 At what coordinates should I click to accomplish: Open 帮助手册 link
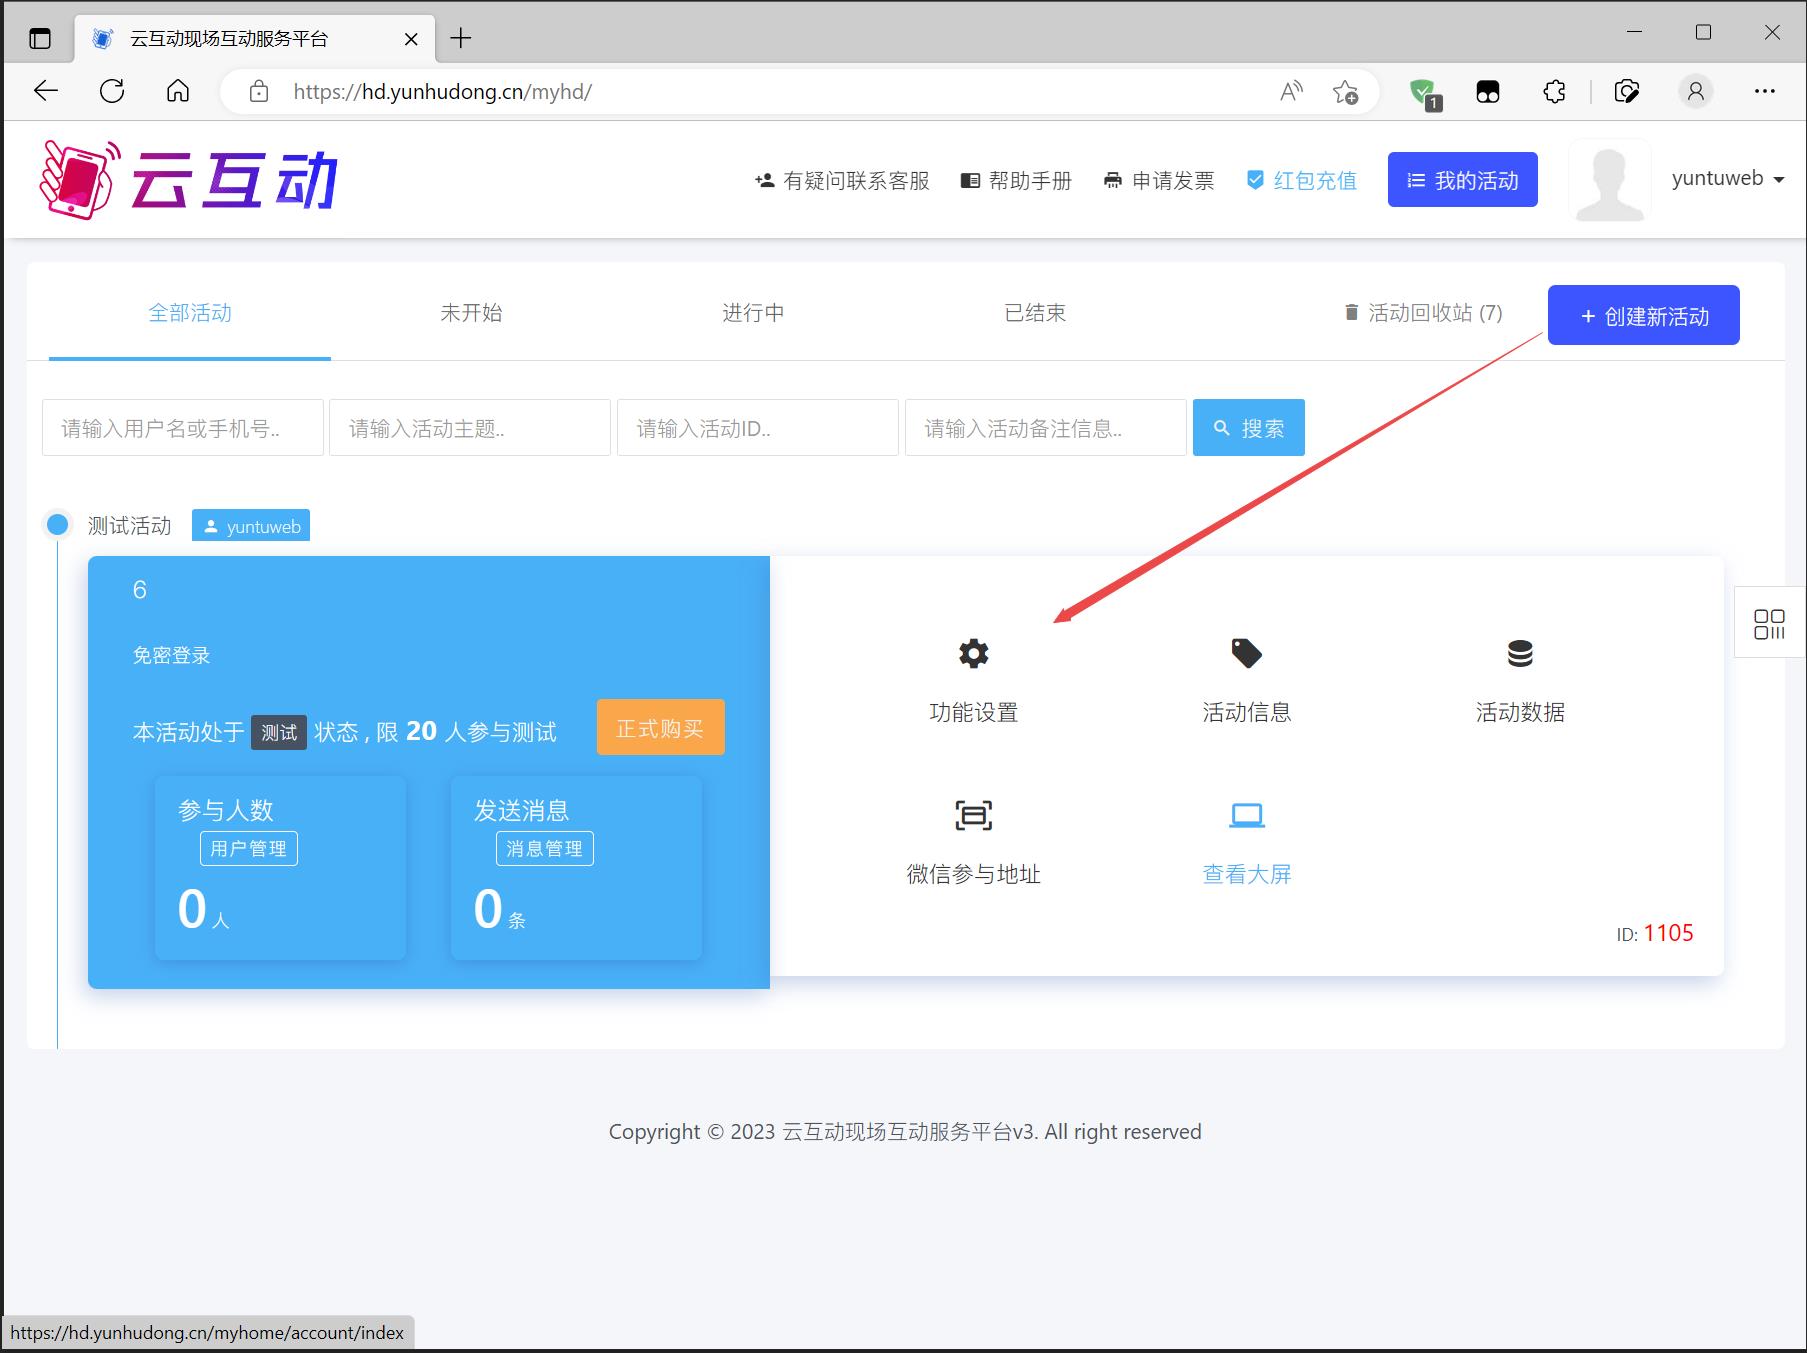pos(1016,180)
